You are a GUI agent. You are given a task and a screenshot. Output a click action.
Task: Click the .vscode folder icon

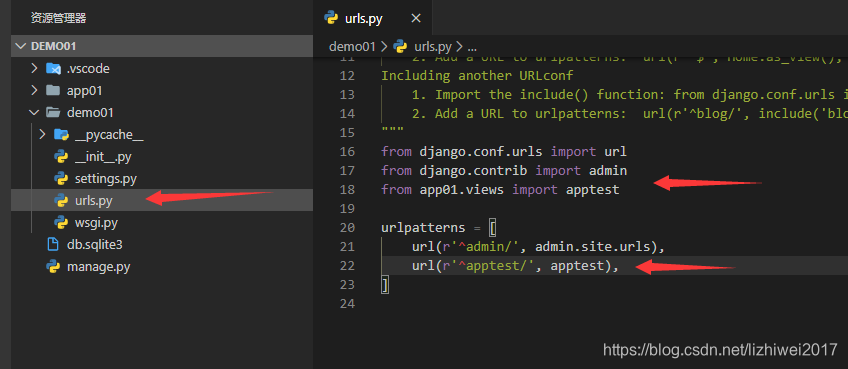coord(53,69)
